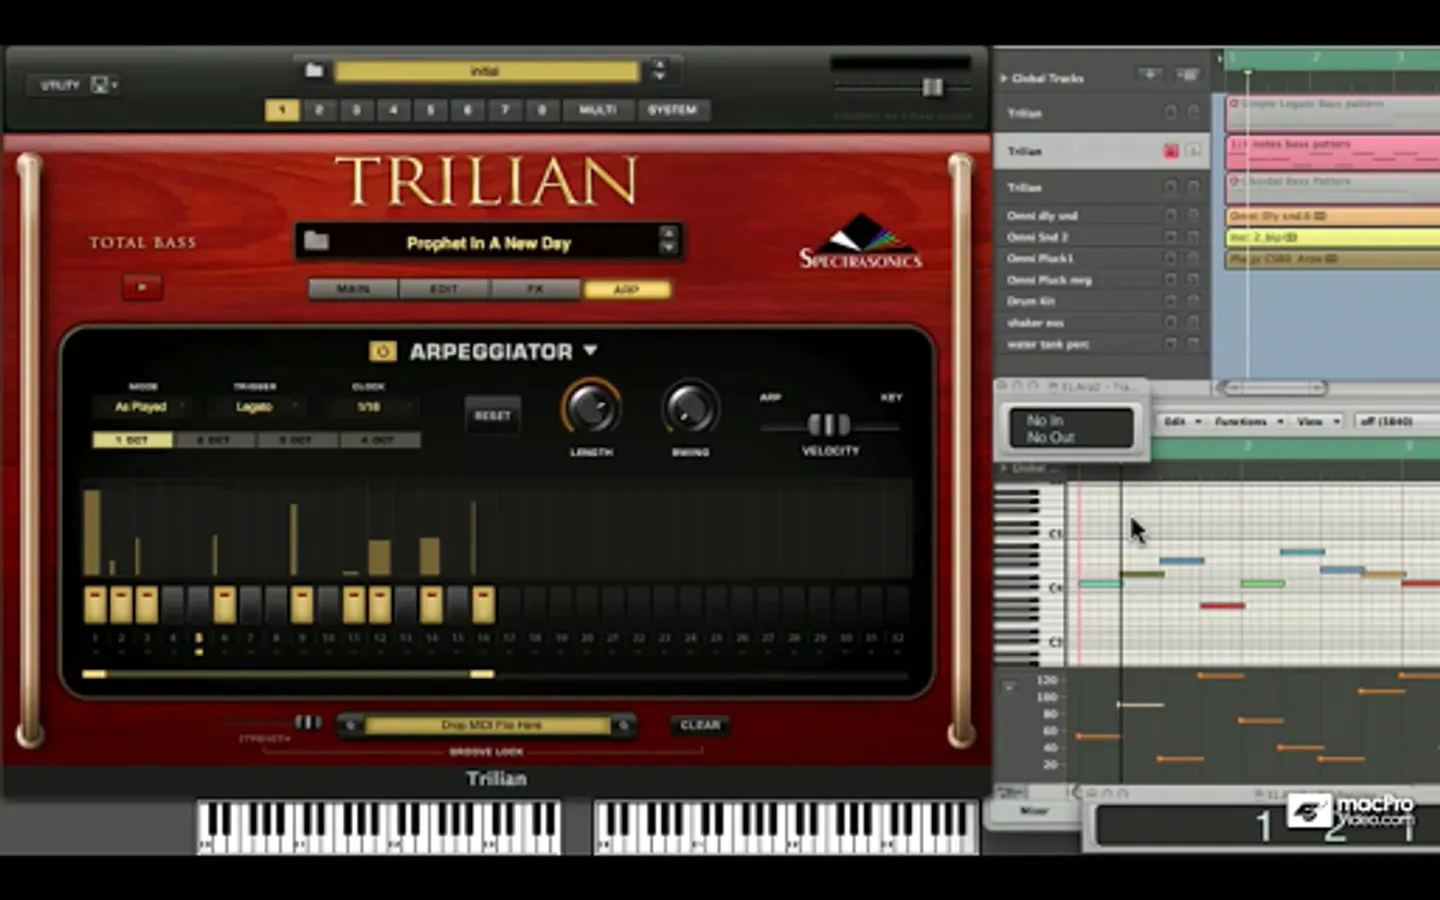Click the Spectrasonics logo

point(860,243)
